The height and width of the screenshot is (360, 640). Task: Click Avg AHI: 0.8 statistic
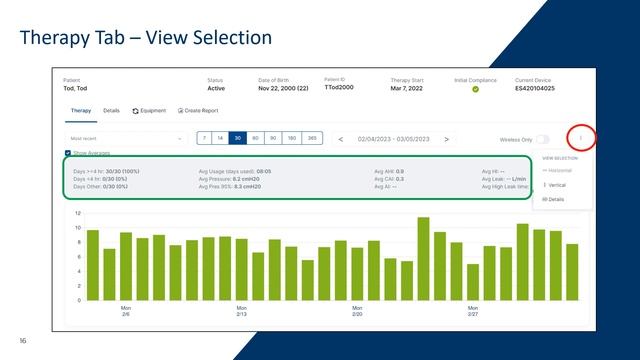389,171
